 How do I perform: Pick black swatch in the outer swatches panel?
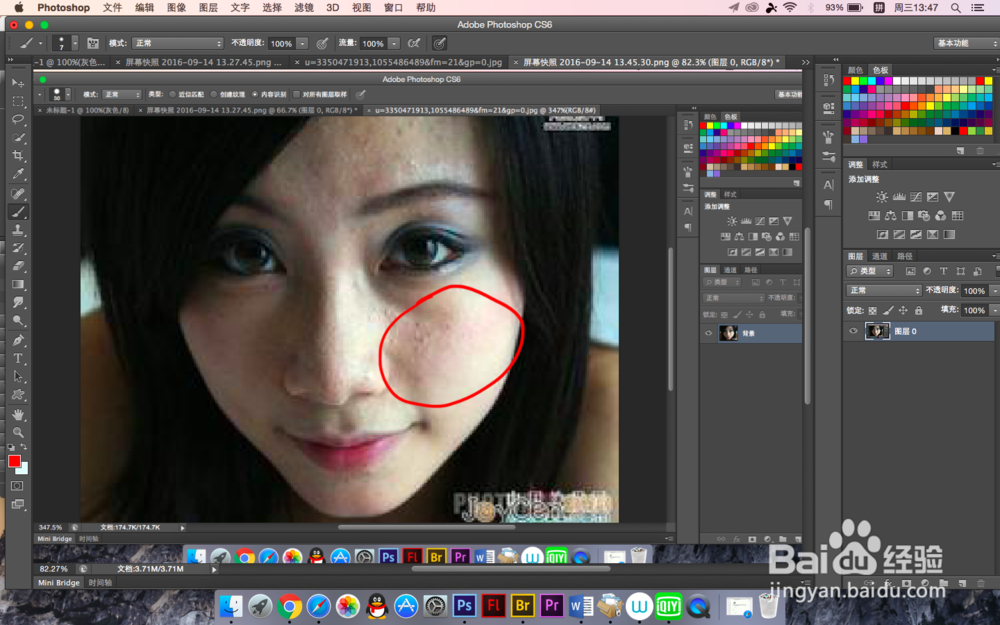click(955, 131)
